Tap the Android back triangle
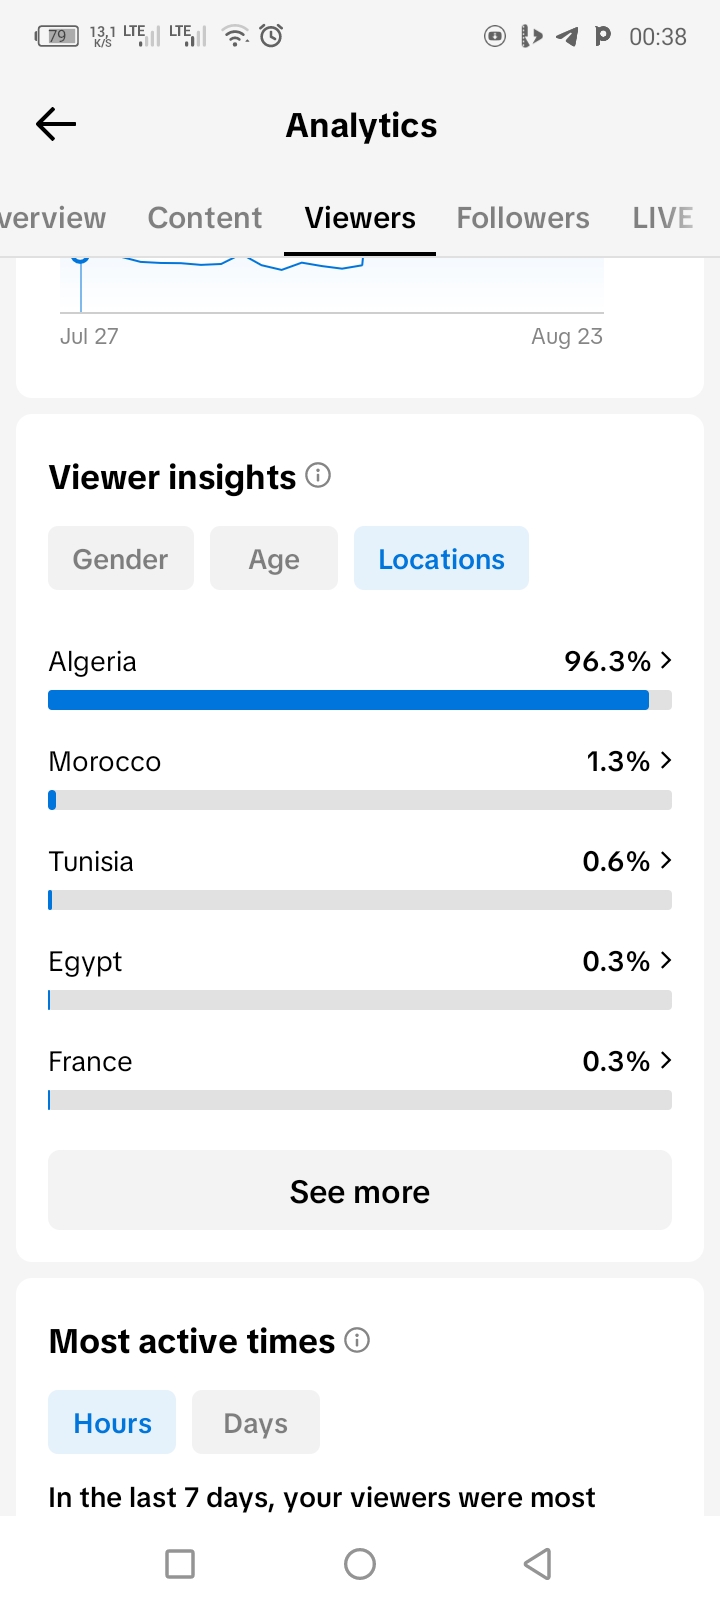720x1612 pixels. pos(538,1563)
